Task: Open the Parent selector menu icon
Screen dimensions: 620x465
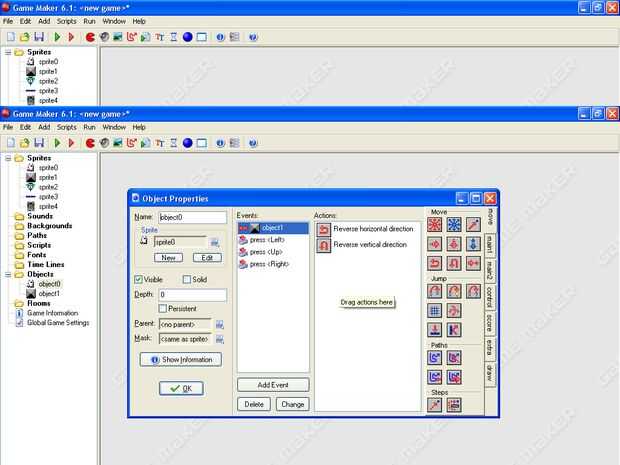Action: 220,325
